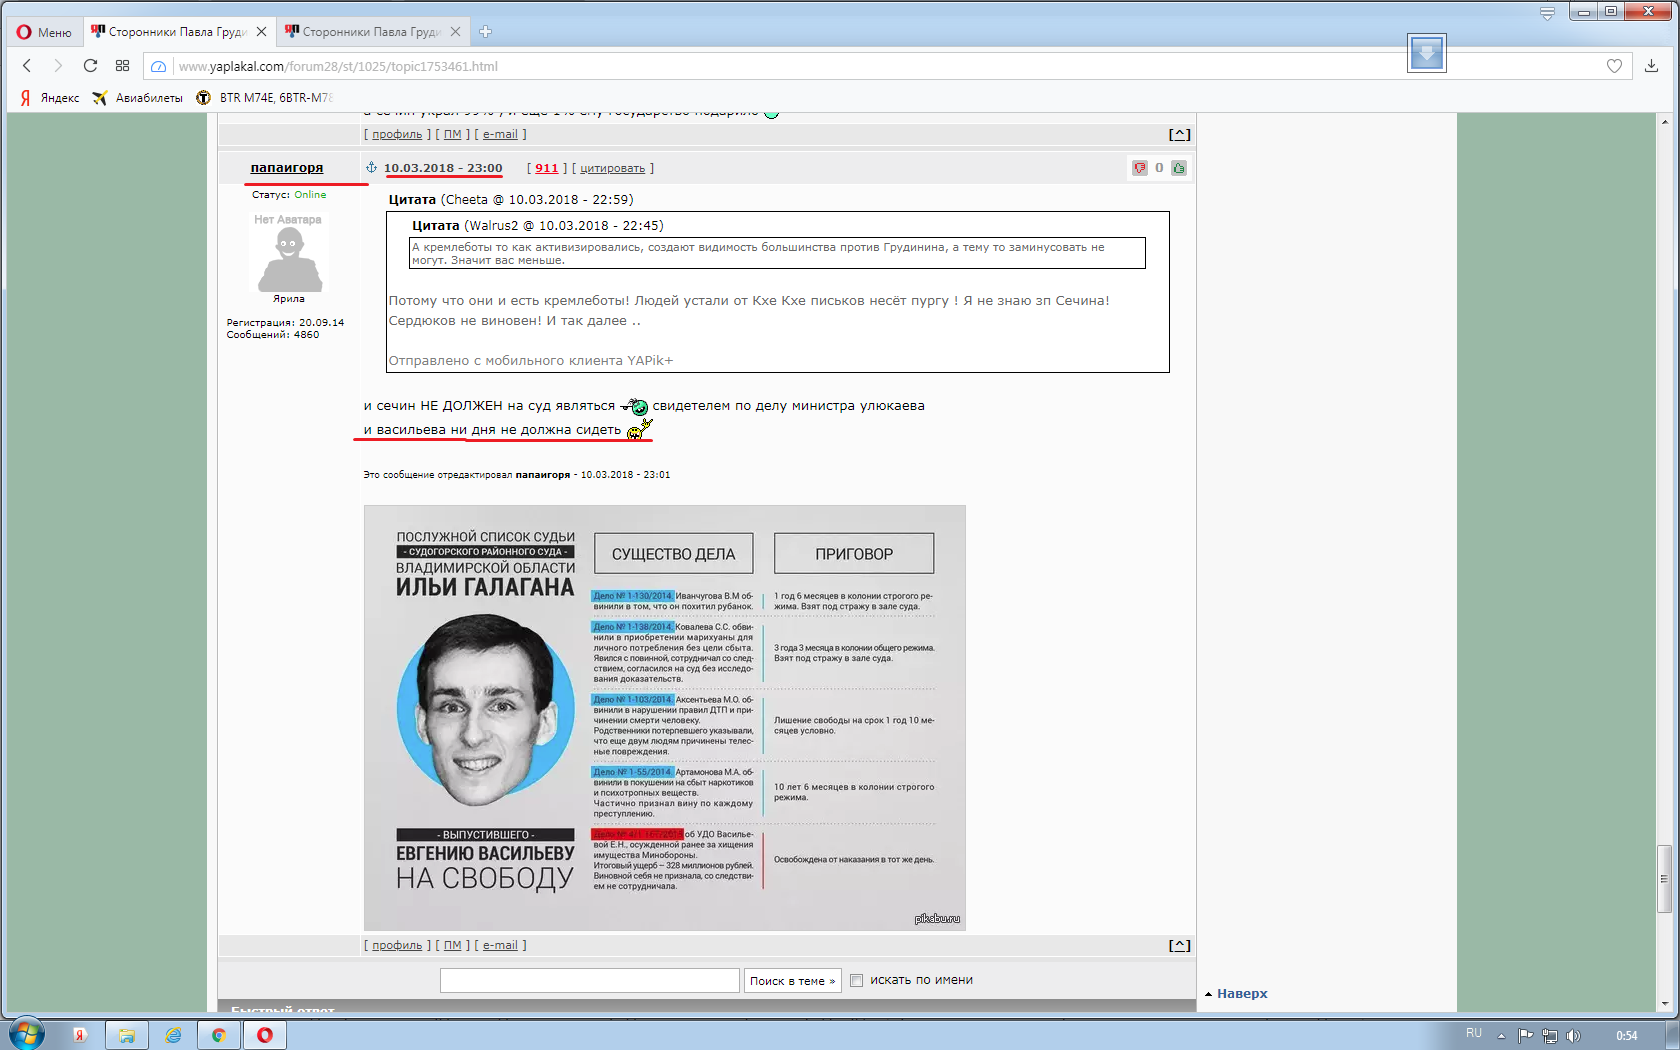The image size is (1680, 1050).
Task: Open Speed Dial start page grid
Action: coord(122,66)
